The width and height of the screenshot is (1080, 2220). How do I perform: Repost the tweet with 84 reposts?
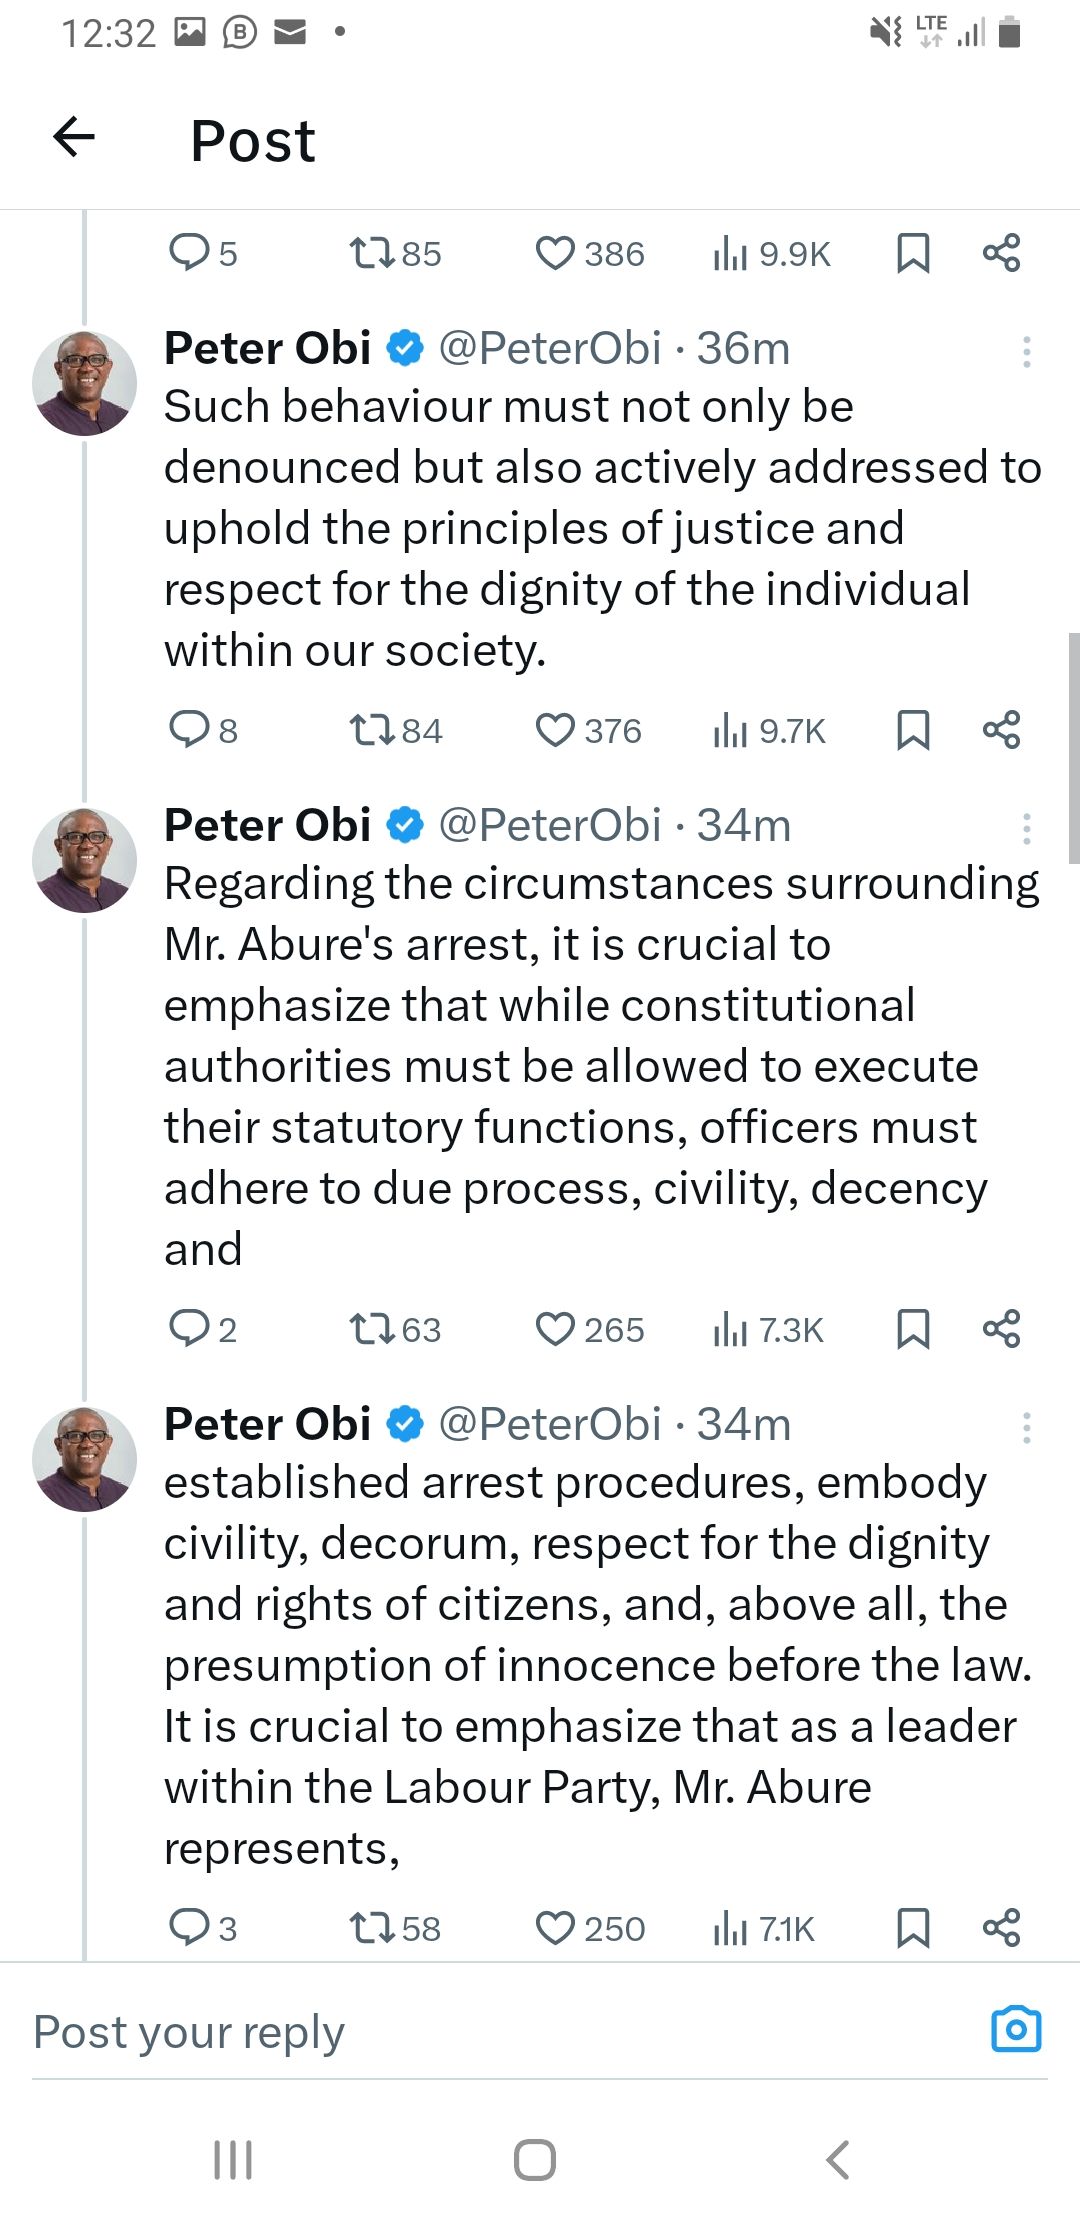point(371,730)
